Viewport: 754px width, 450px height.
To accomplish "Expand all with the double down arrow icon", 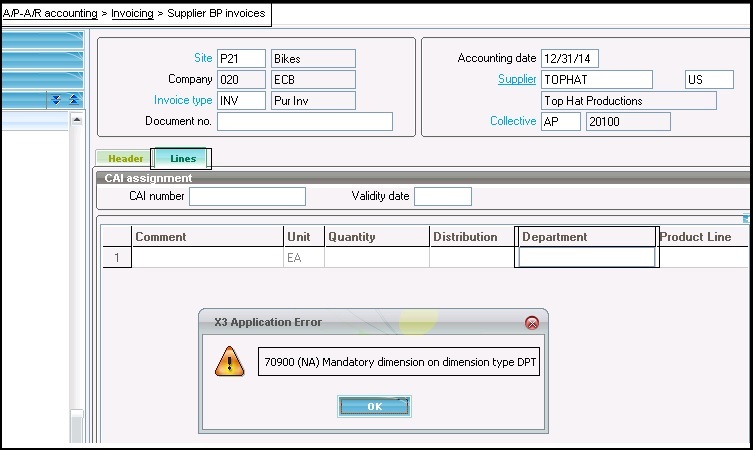I will (56, 100).
